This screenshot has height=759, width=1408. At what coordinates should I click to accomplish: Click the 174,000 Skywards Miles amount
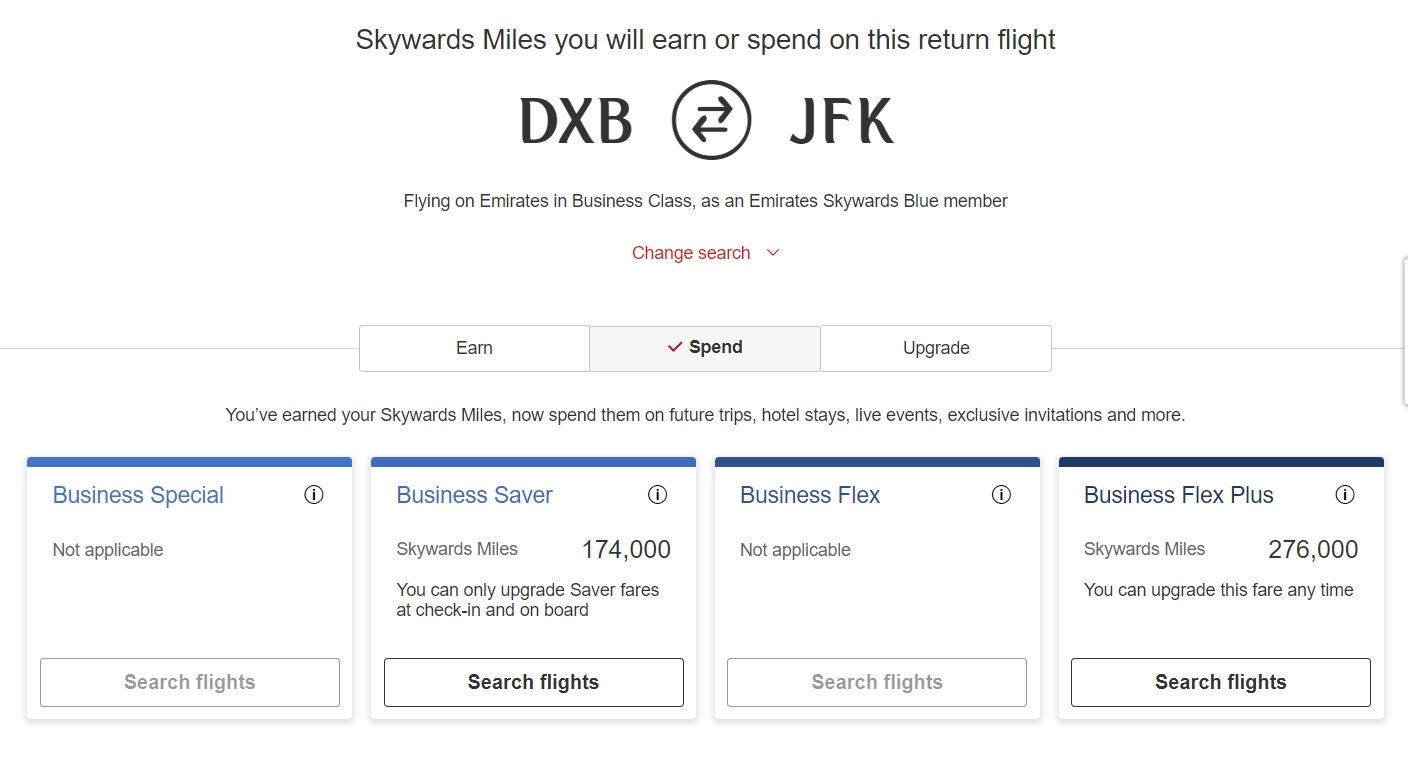625,549
